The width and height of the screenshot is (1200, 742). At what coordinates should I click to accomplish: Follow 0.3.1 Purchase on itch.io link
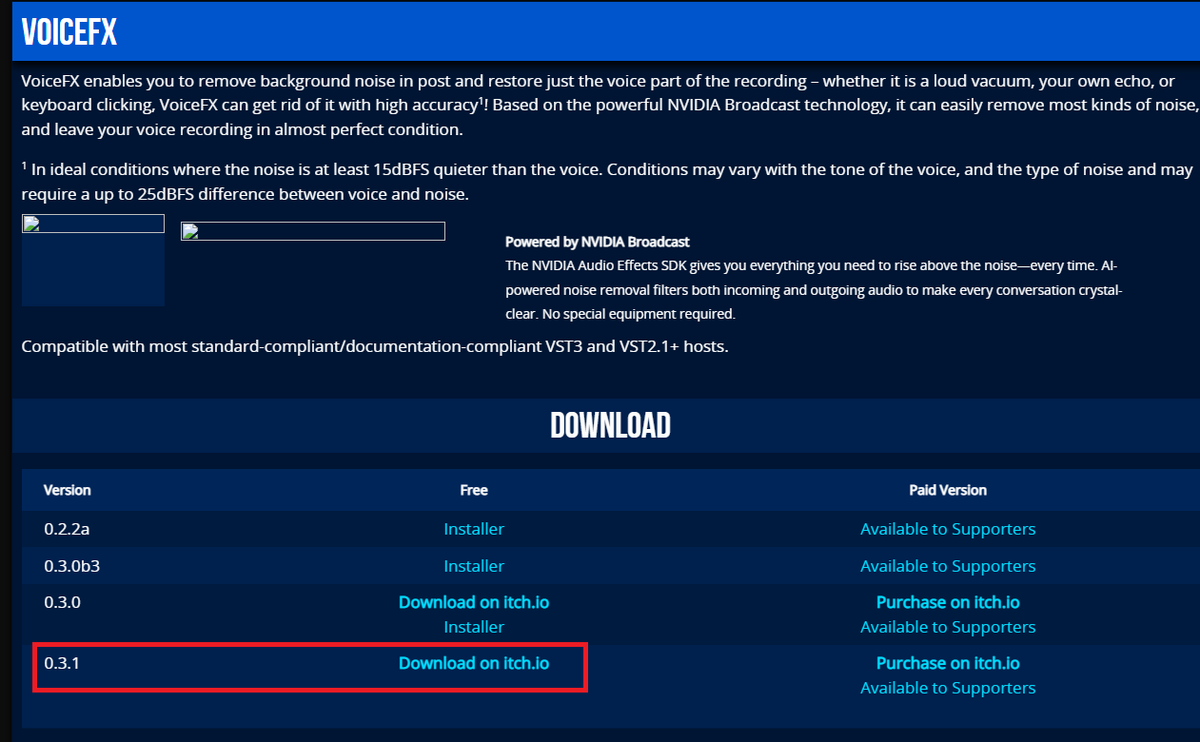click(x=948, y=663)
